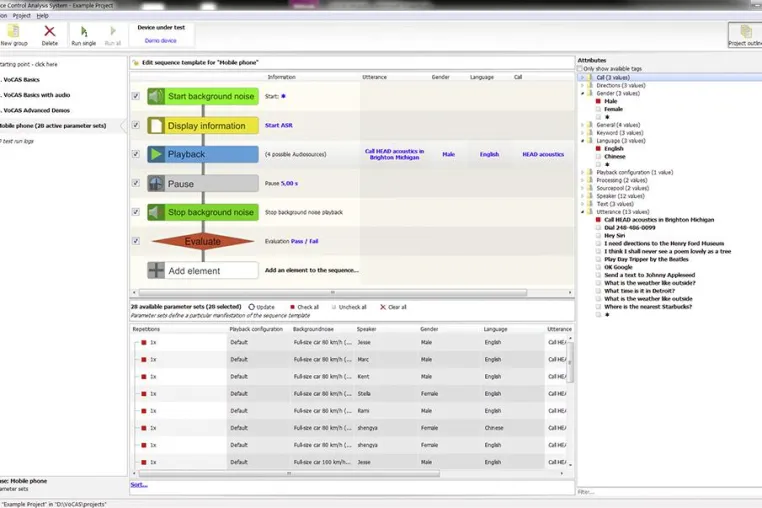Expand the Keyword (3 values) node

tap(583, 133)
